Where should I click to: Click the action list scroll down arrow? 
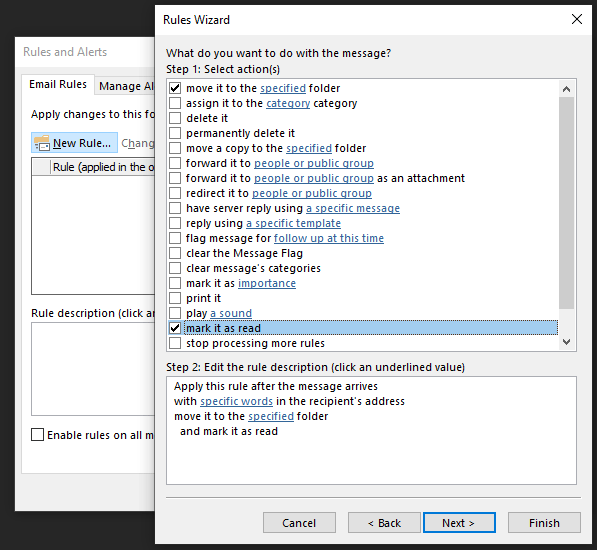[567, 342]
